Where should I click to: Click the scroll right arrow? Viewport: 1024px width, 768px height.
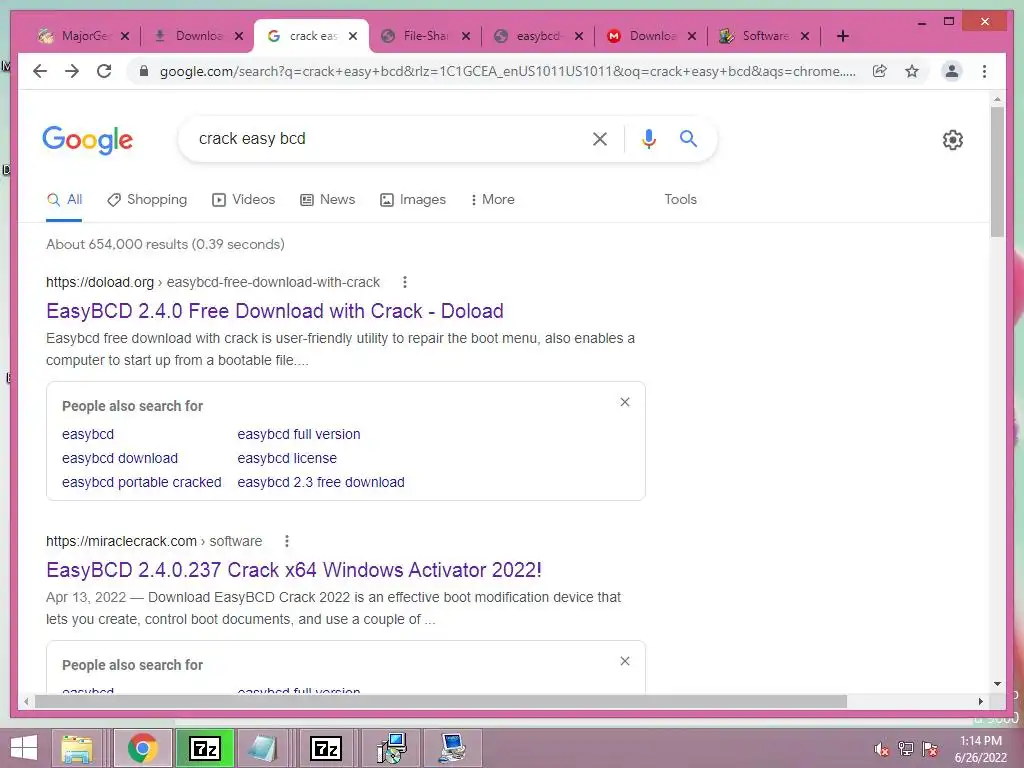(x=981, y=701)
